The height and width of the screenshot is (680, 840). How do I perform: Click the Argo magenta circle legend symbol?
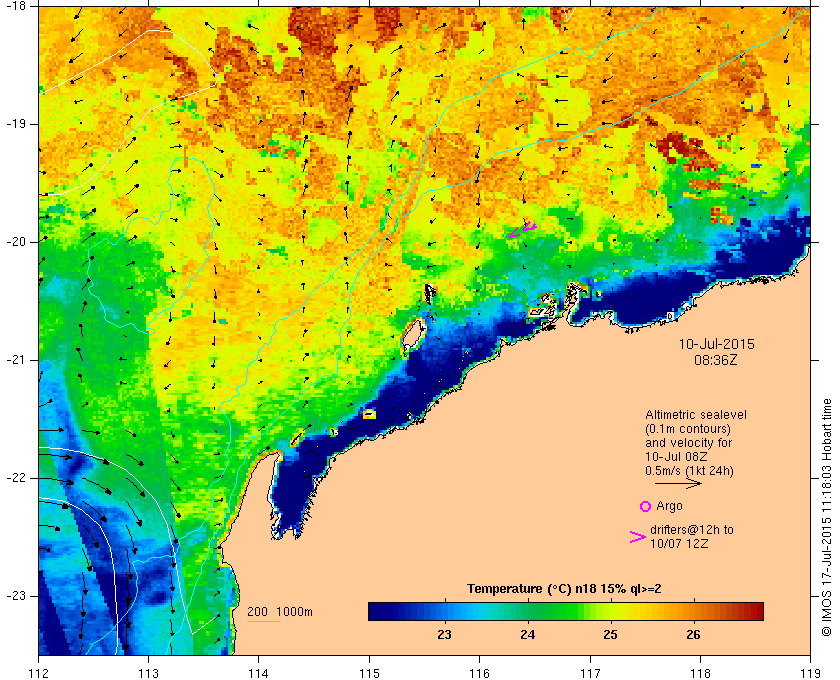(x=645, y=506)
